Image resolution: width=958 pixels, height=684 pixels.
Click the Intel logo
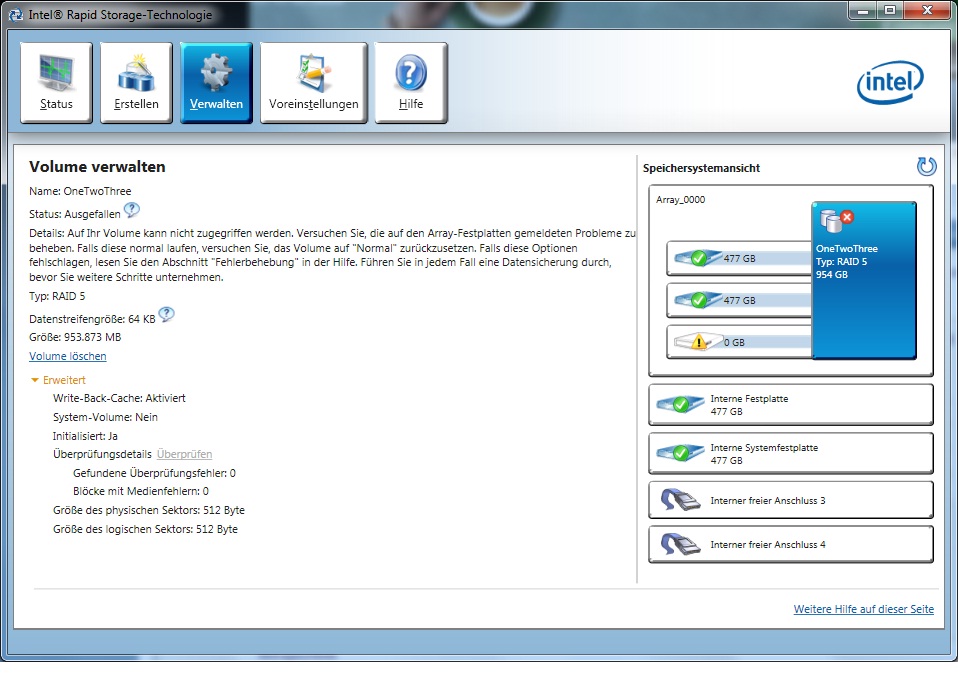pyautogui.click(x=890, y=82)
